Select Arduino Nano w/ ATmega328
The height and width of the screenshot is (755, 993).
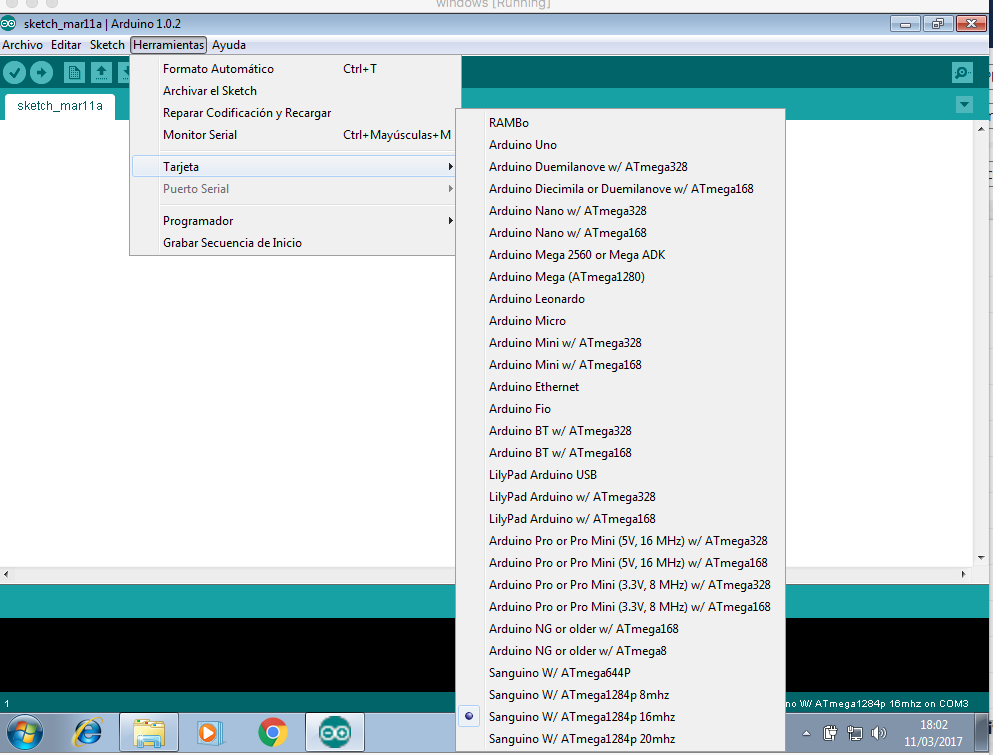pos(621,211)
